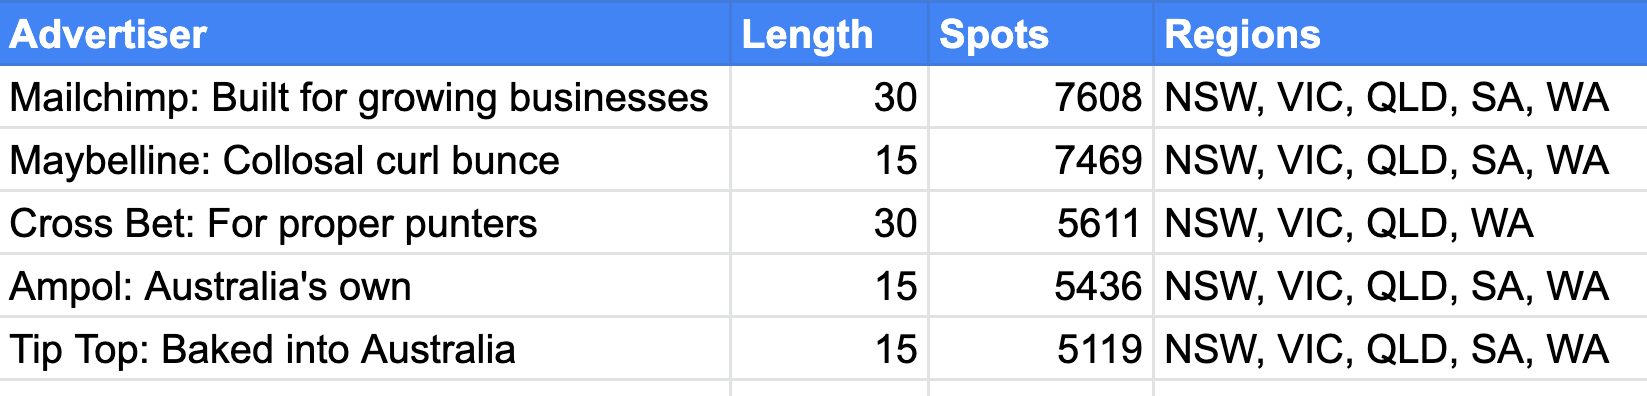
Task: Select the Cross Bet regions cell without SA
Action: 1401,223
